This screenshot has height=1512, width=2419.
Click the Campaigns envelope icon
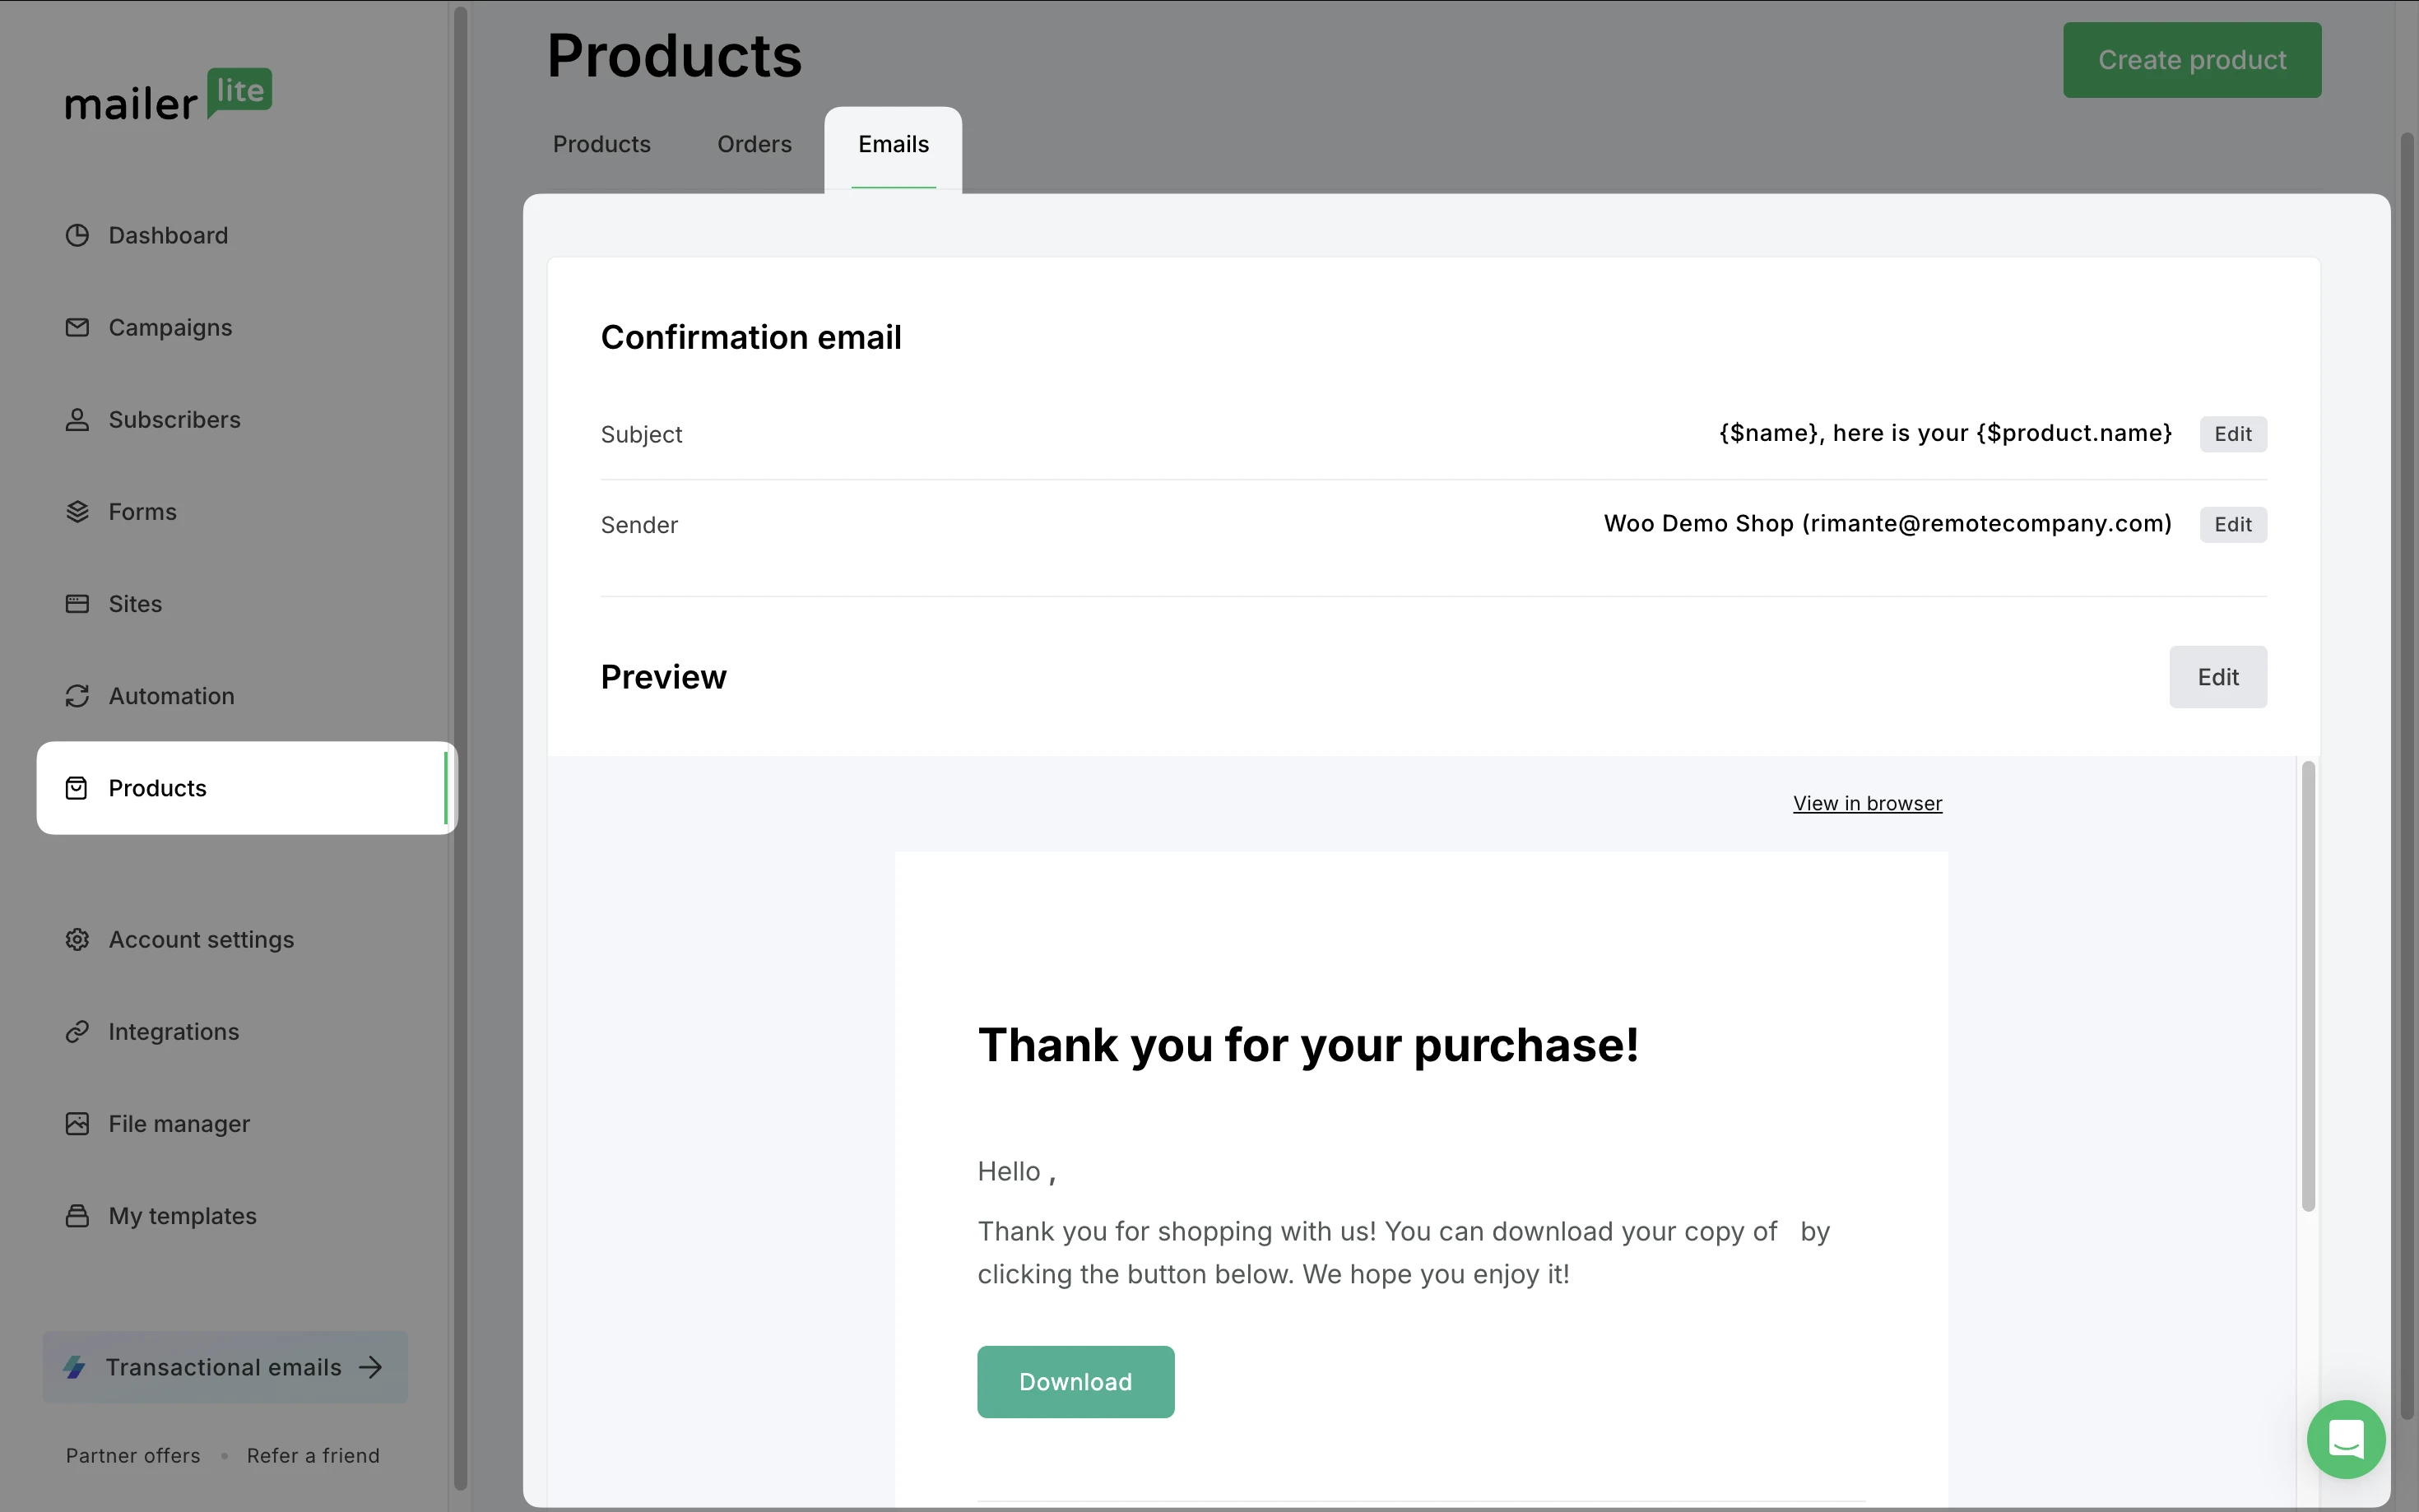(x=77, y=328)
